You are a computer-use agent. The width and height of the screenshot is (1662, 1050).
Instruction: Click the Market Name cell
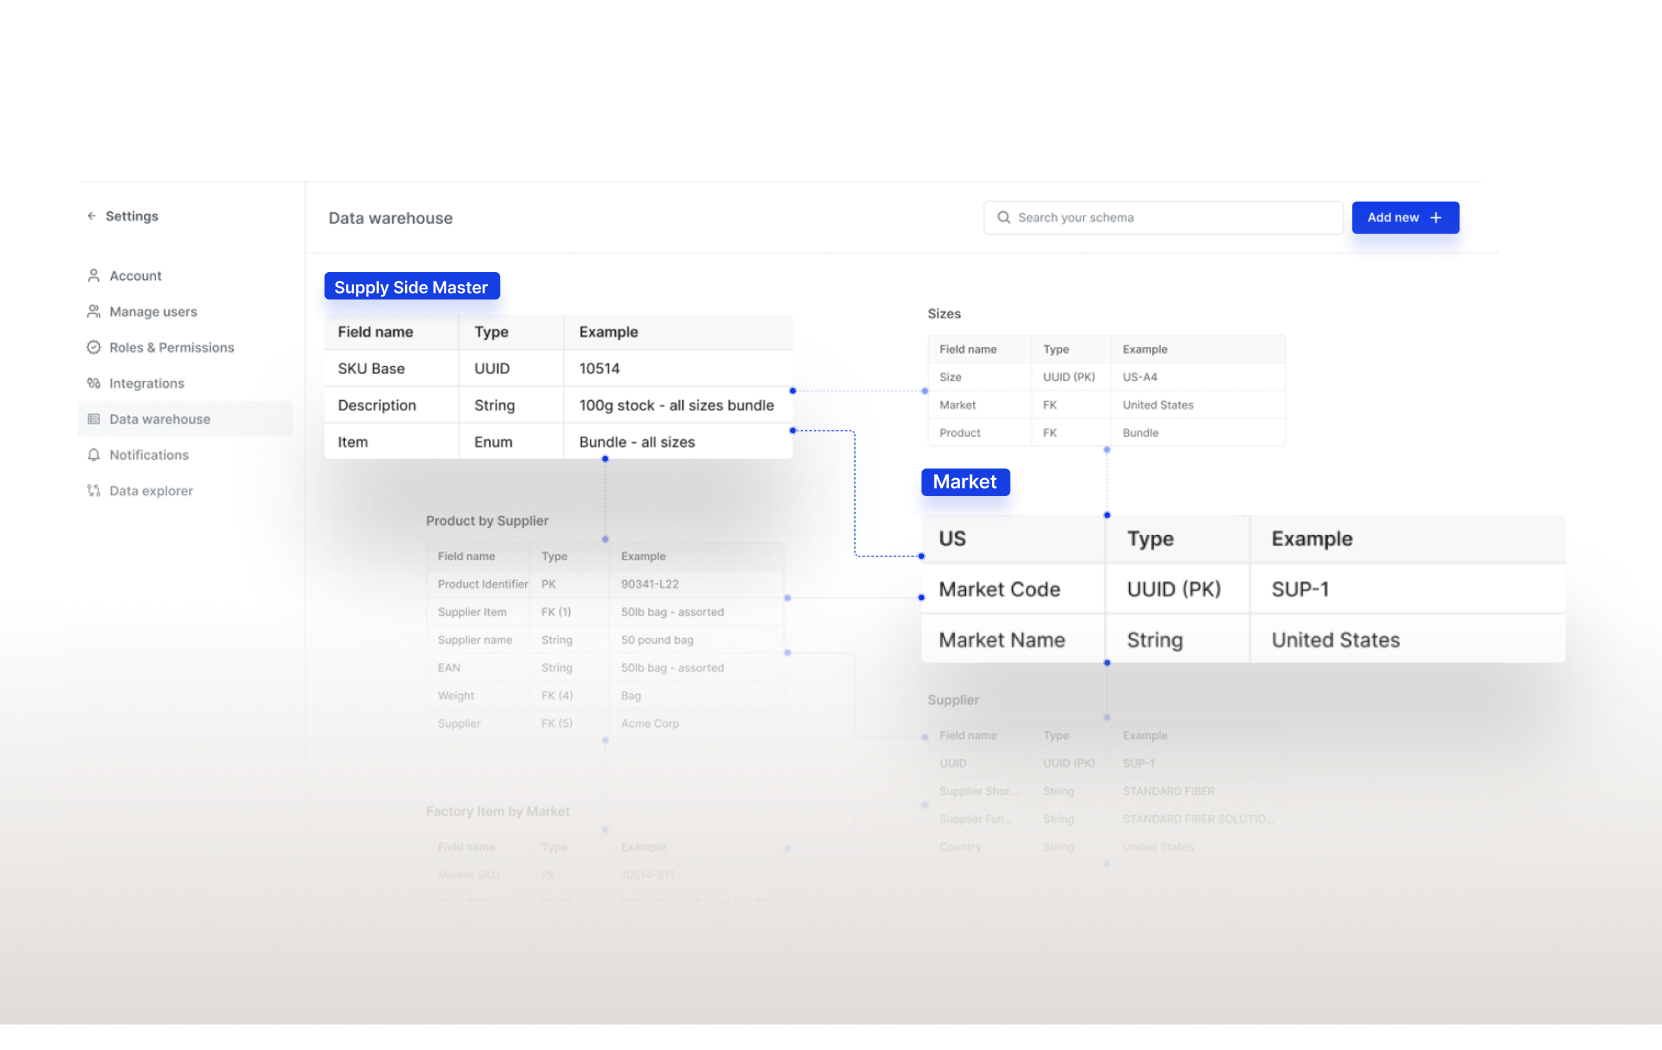[1013, 640]
